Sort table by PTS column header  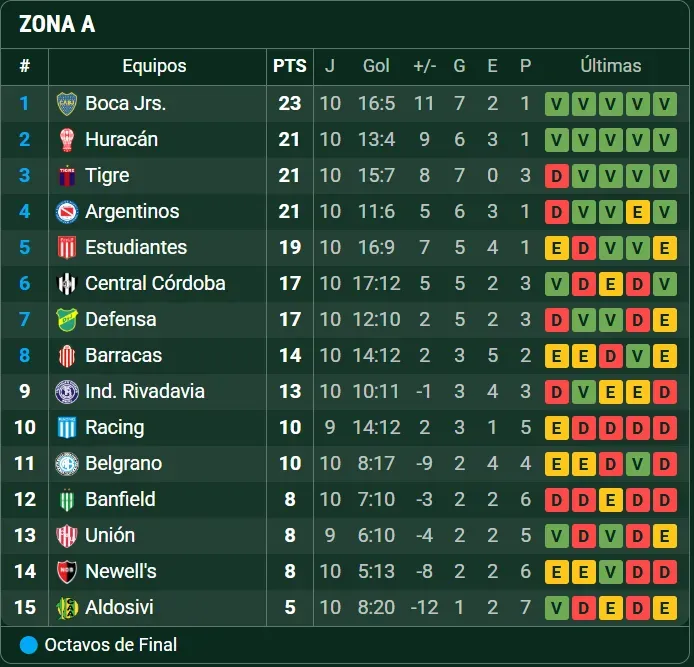[290, 66]
